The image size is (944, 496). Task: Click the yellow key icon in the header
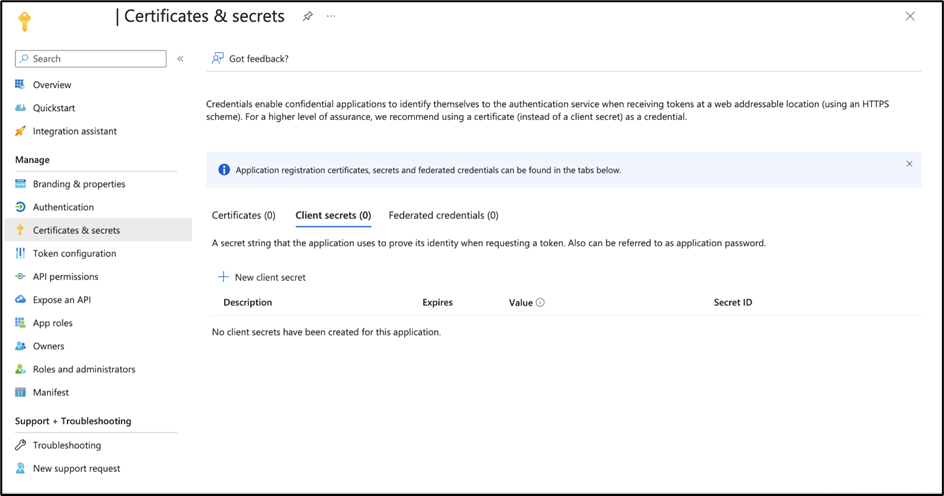[24, 21]
